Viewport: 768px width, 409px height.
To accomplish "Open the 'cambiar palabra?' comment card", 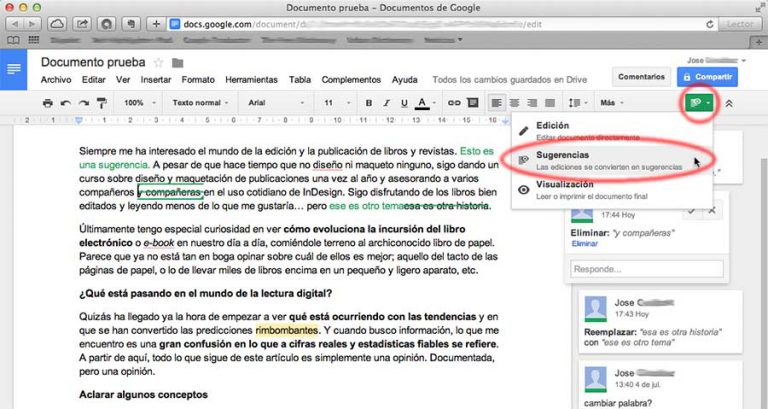I will [660, 385].
